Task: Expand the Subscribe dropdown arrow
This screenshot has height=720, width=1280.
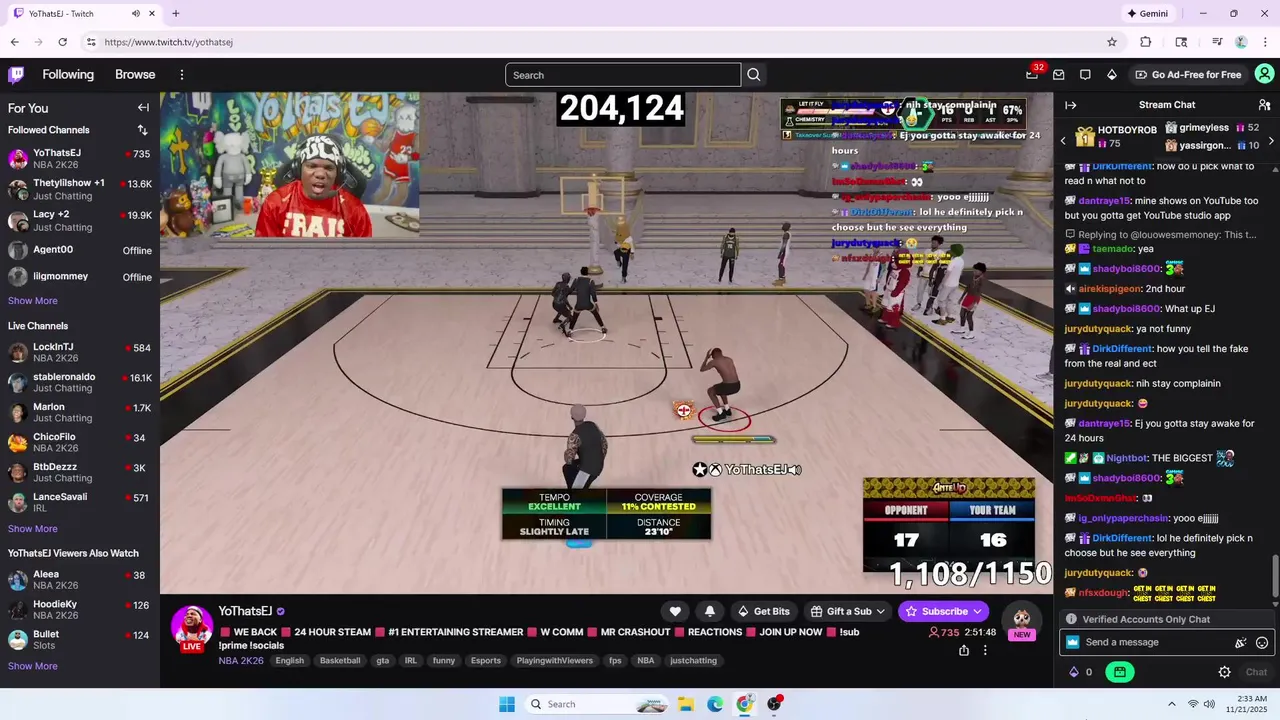Action: [978, 611]
